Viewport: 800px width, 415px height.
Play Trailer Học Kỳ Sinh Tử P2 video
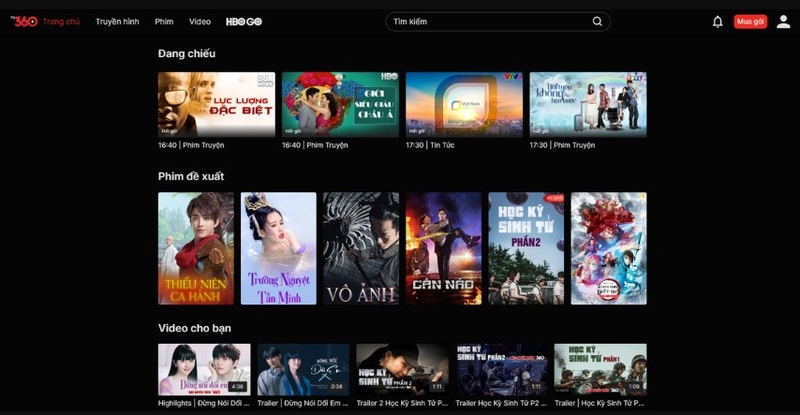(502, 370)
